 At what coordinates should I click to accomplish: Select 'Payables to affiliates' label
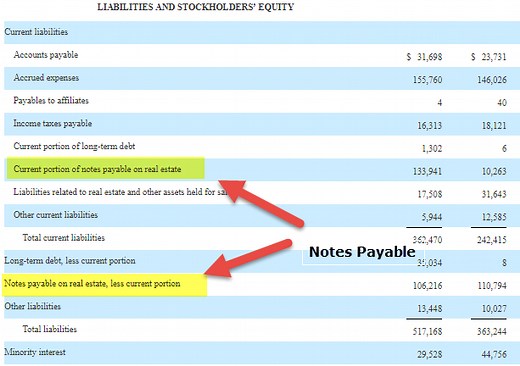(51, 101)
